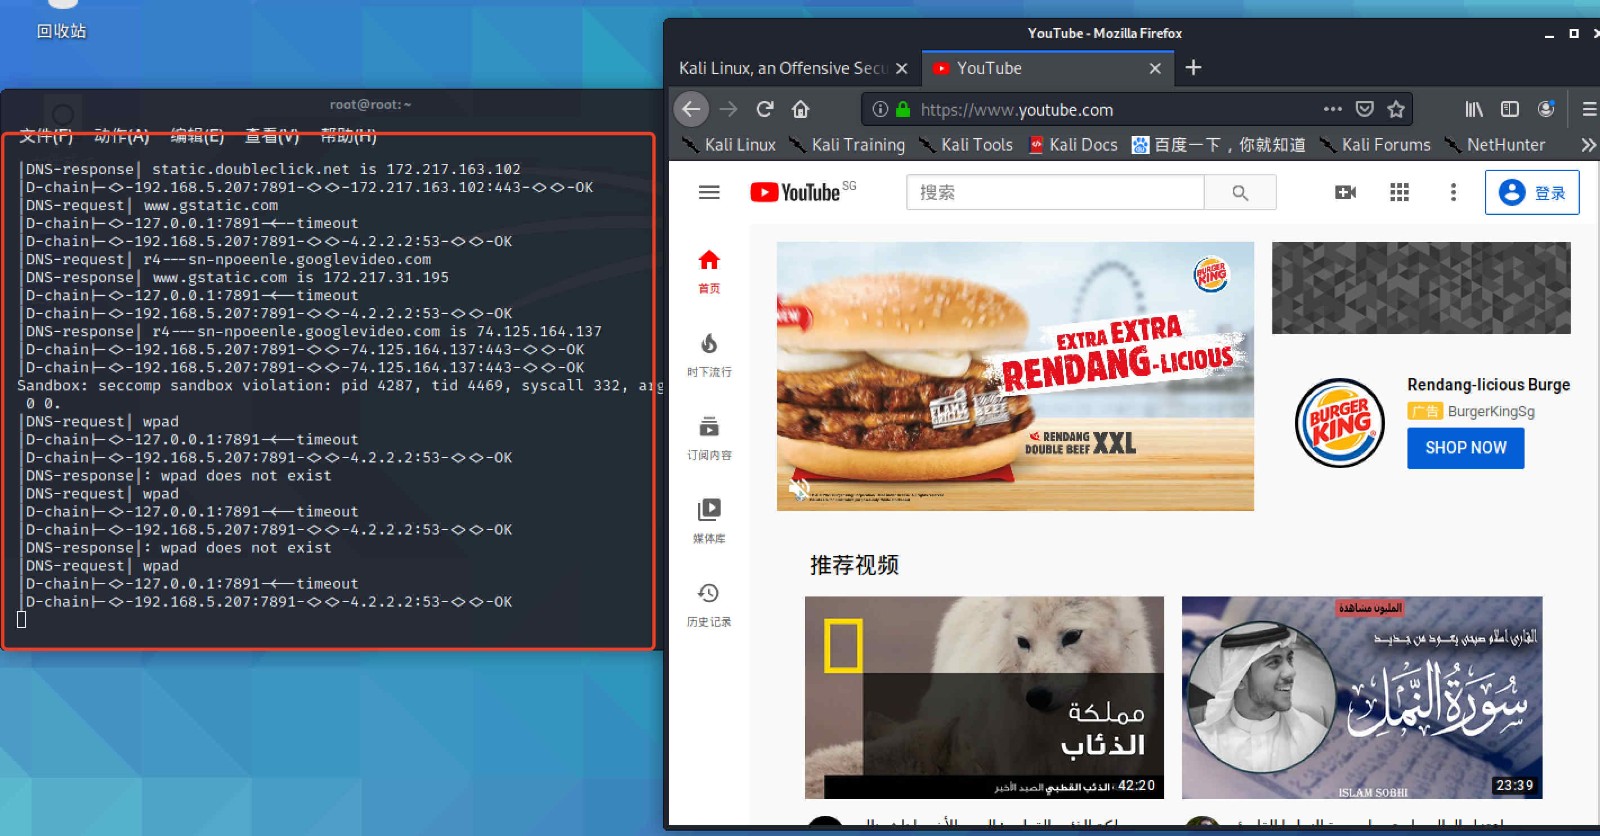Go back with Firefox back arrow
Screen dimensions: 1600x836
point(691,109)
